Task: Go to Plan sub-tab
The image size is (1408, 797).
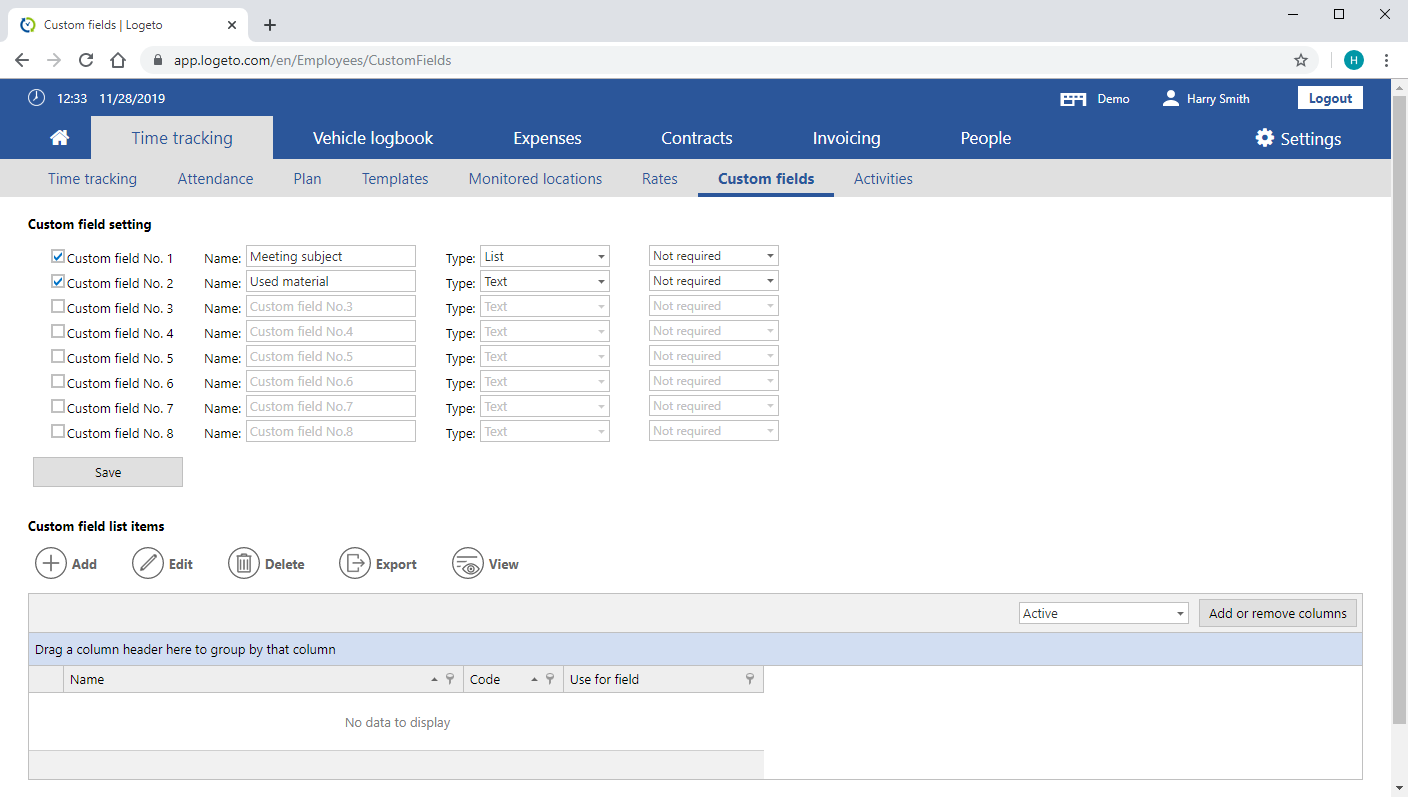Action: (307, 179)
